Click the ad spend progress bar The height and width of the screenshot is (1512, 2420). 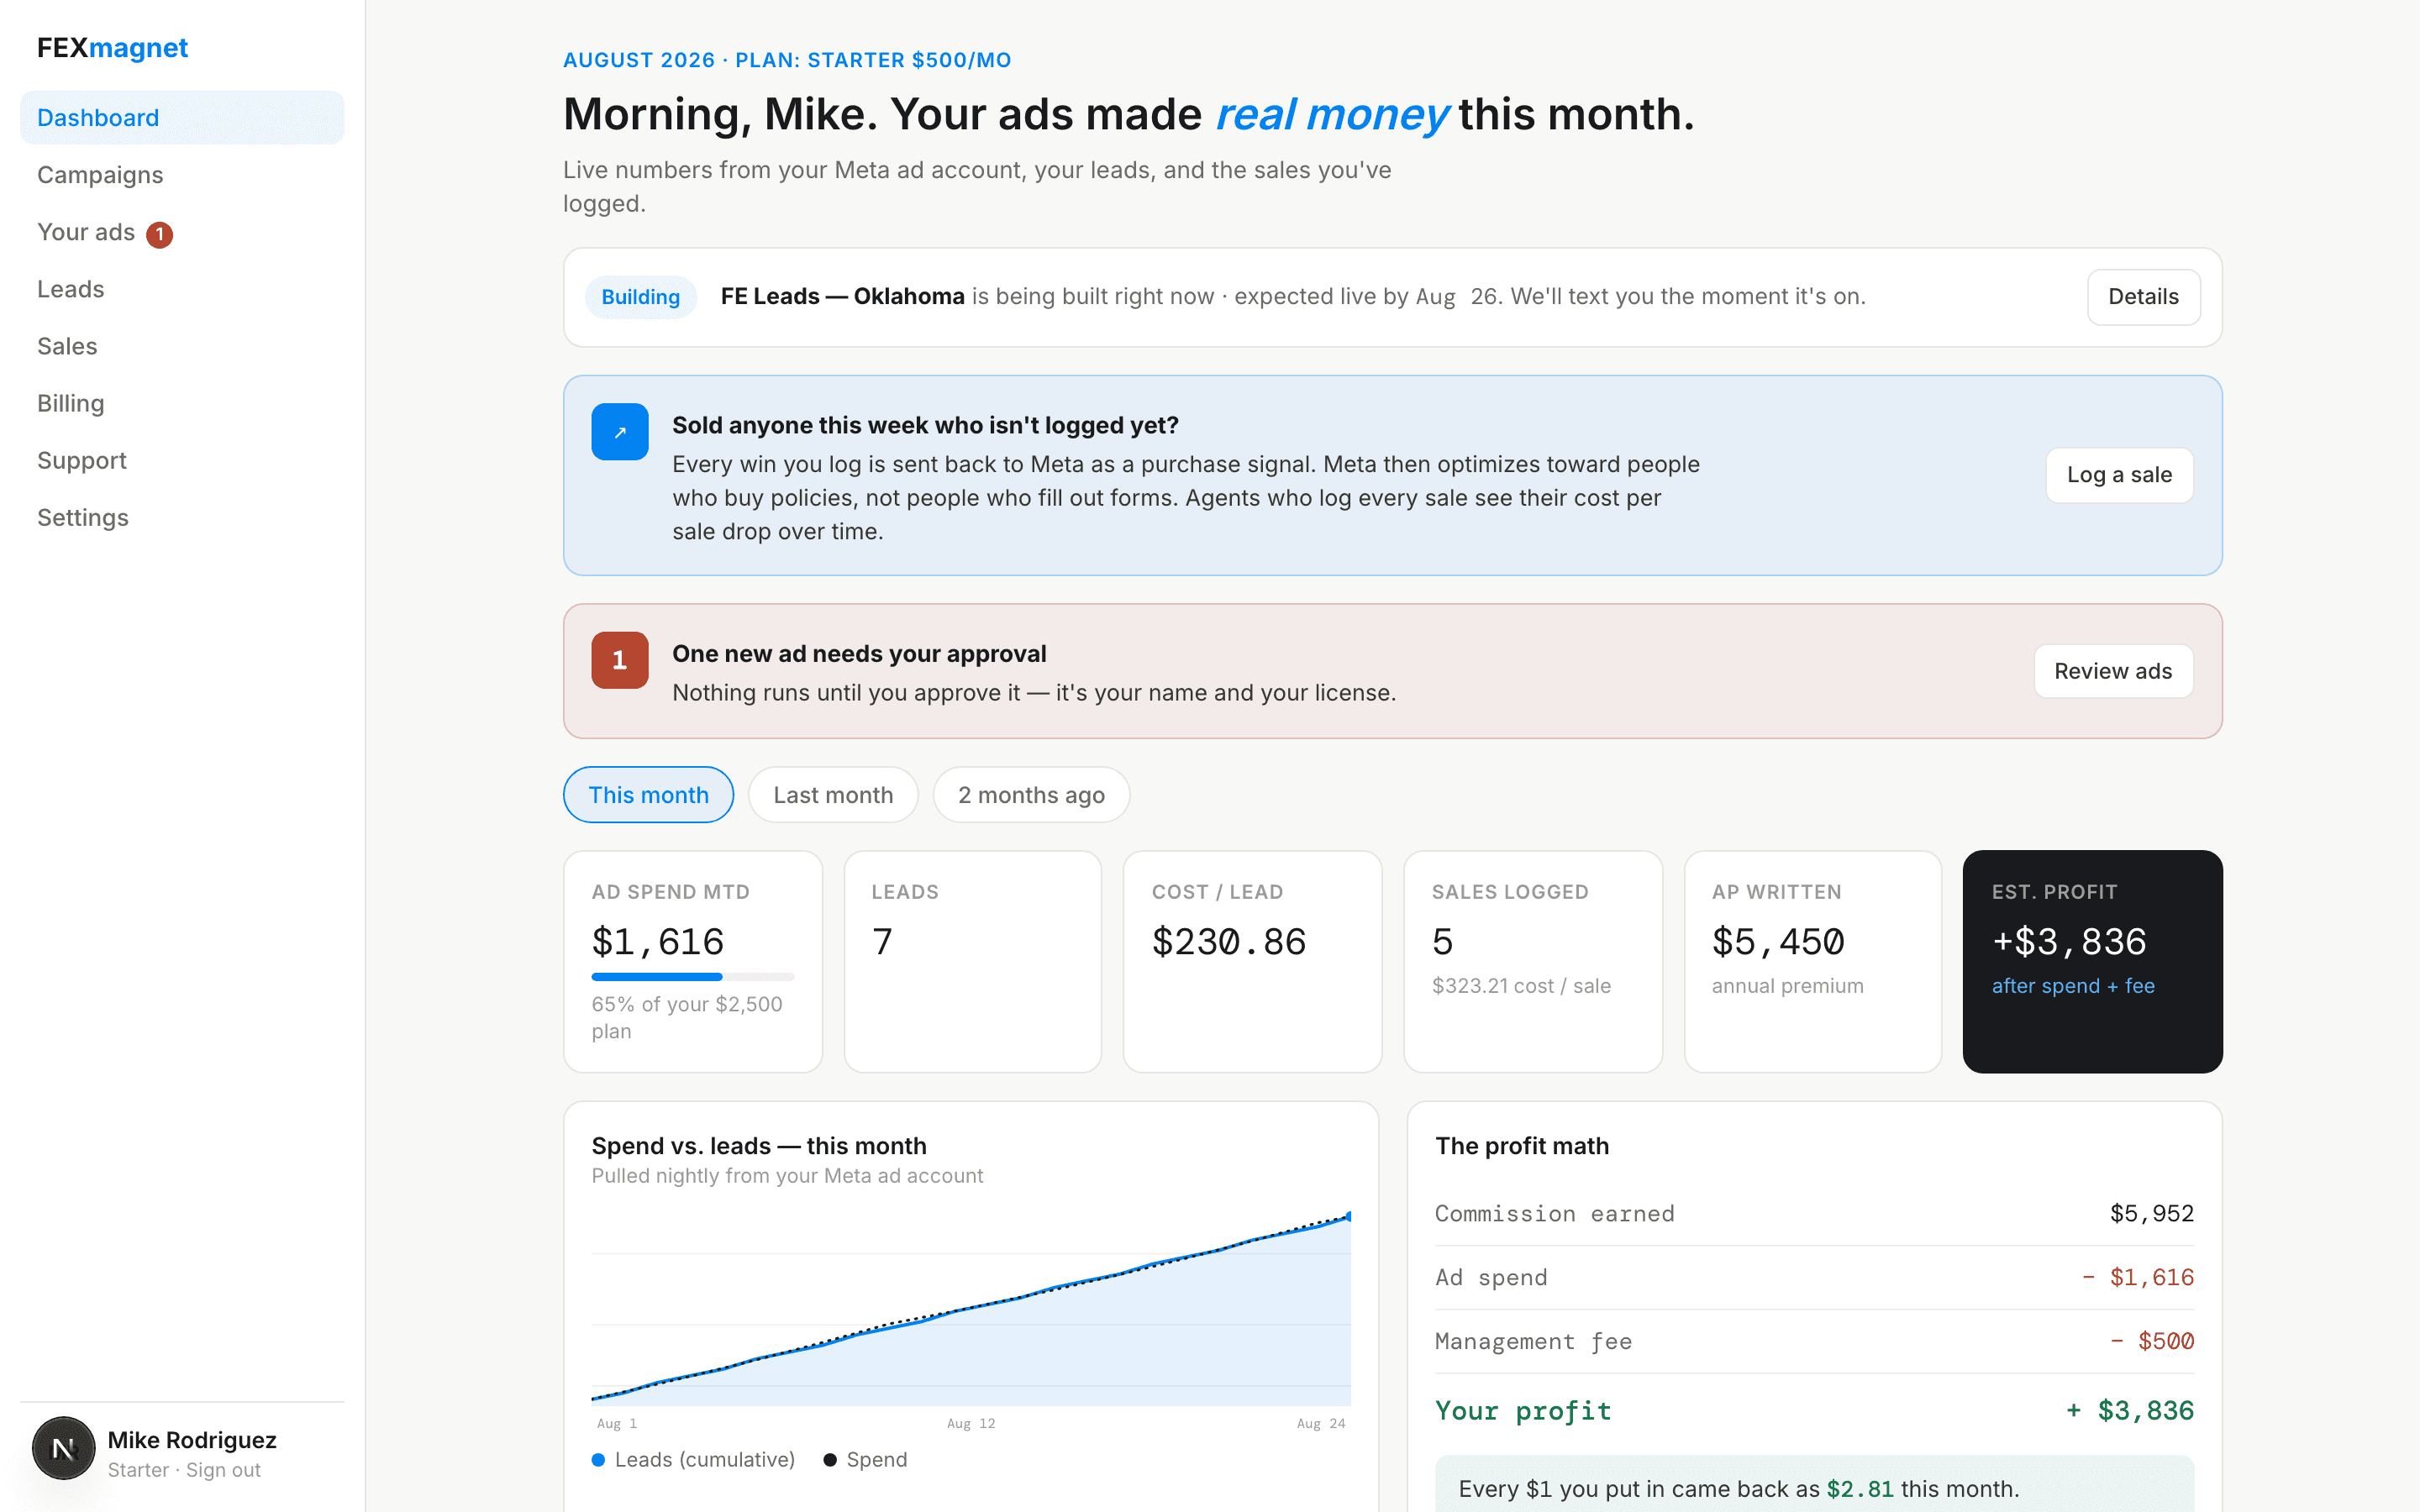click(x=692, y=976)
